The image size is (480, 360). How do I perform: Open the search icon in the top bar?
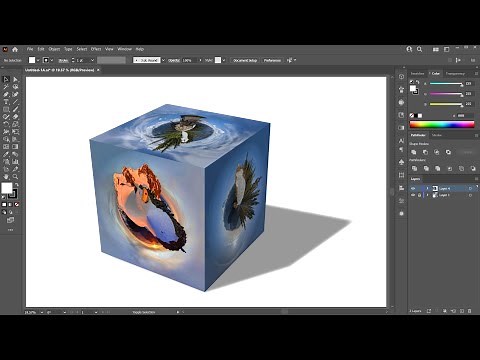point(420,49)
